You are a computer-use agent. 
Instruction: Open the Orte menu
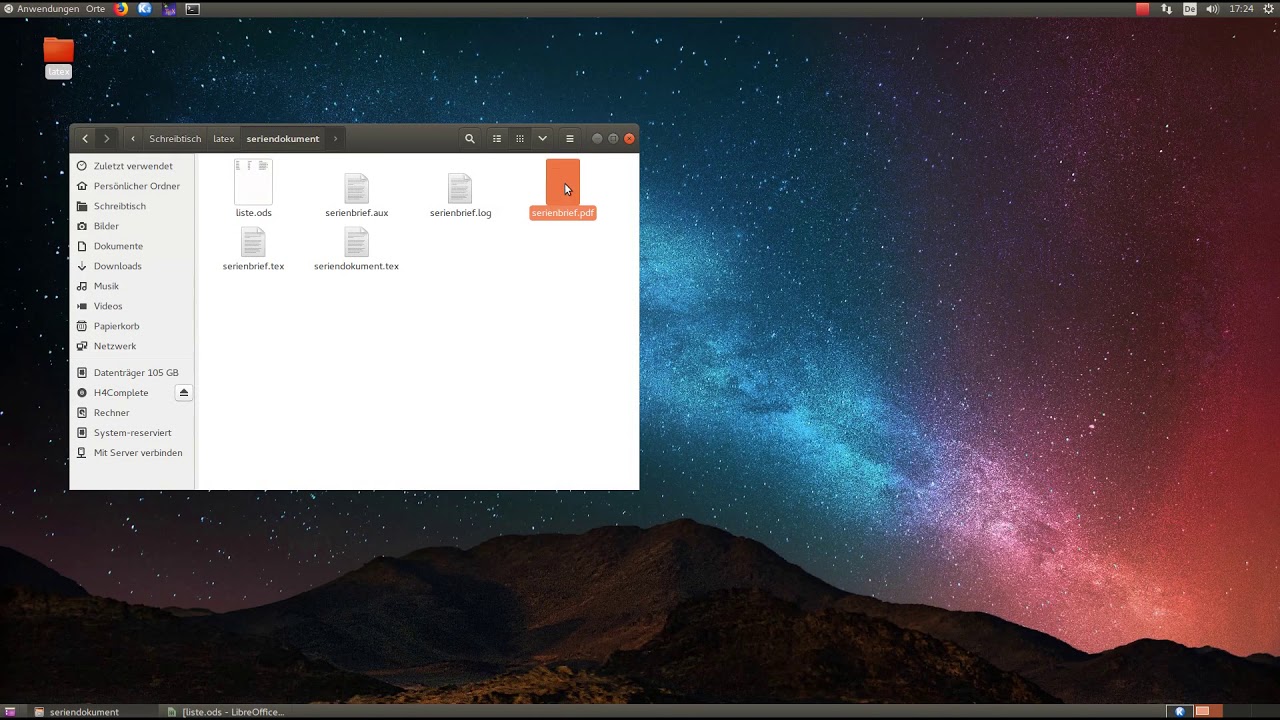click(x=95, y=9)
